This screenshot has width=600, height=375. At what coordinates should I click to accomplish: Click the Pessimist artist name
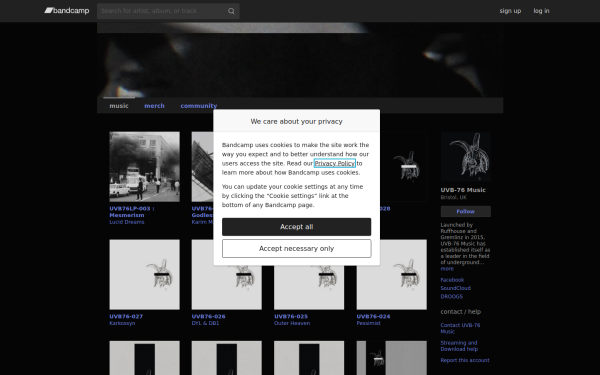point(368,323)
